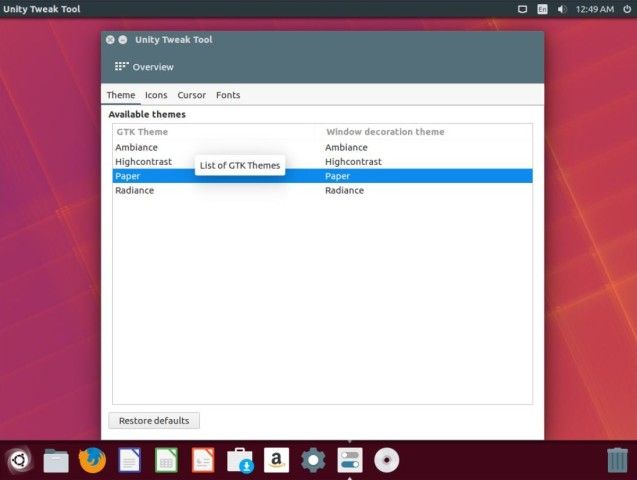
Task: Select Paper in GTK Theme list
Action: pyautogui.click(x=128, y=176)
